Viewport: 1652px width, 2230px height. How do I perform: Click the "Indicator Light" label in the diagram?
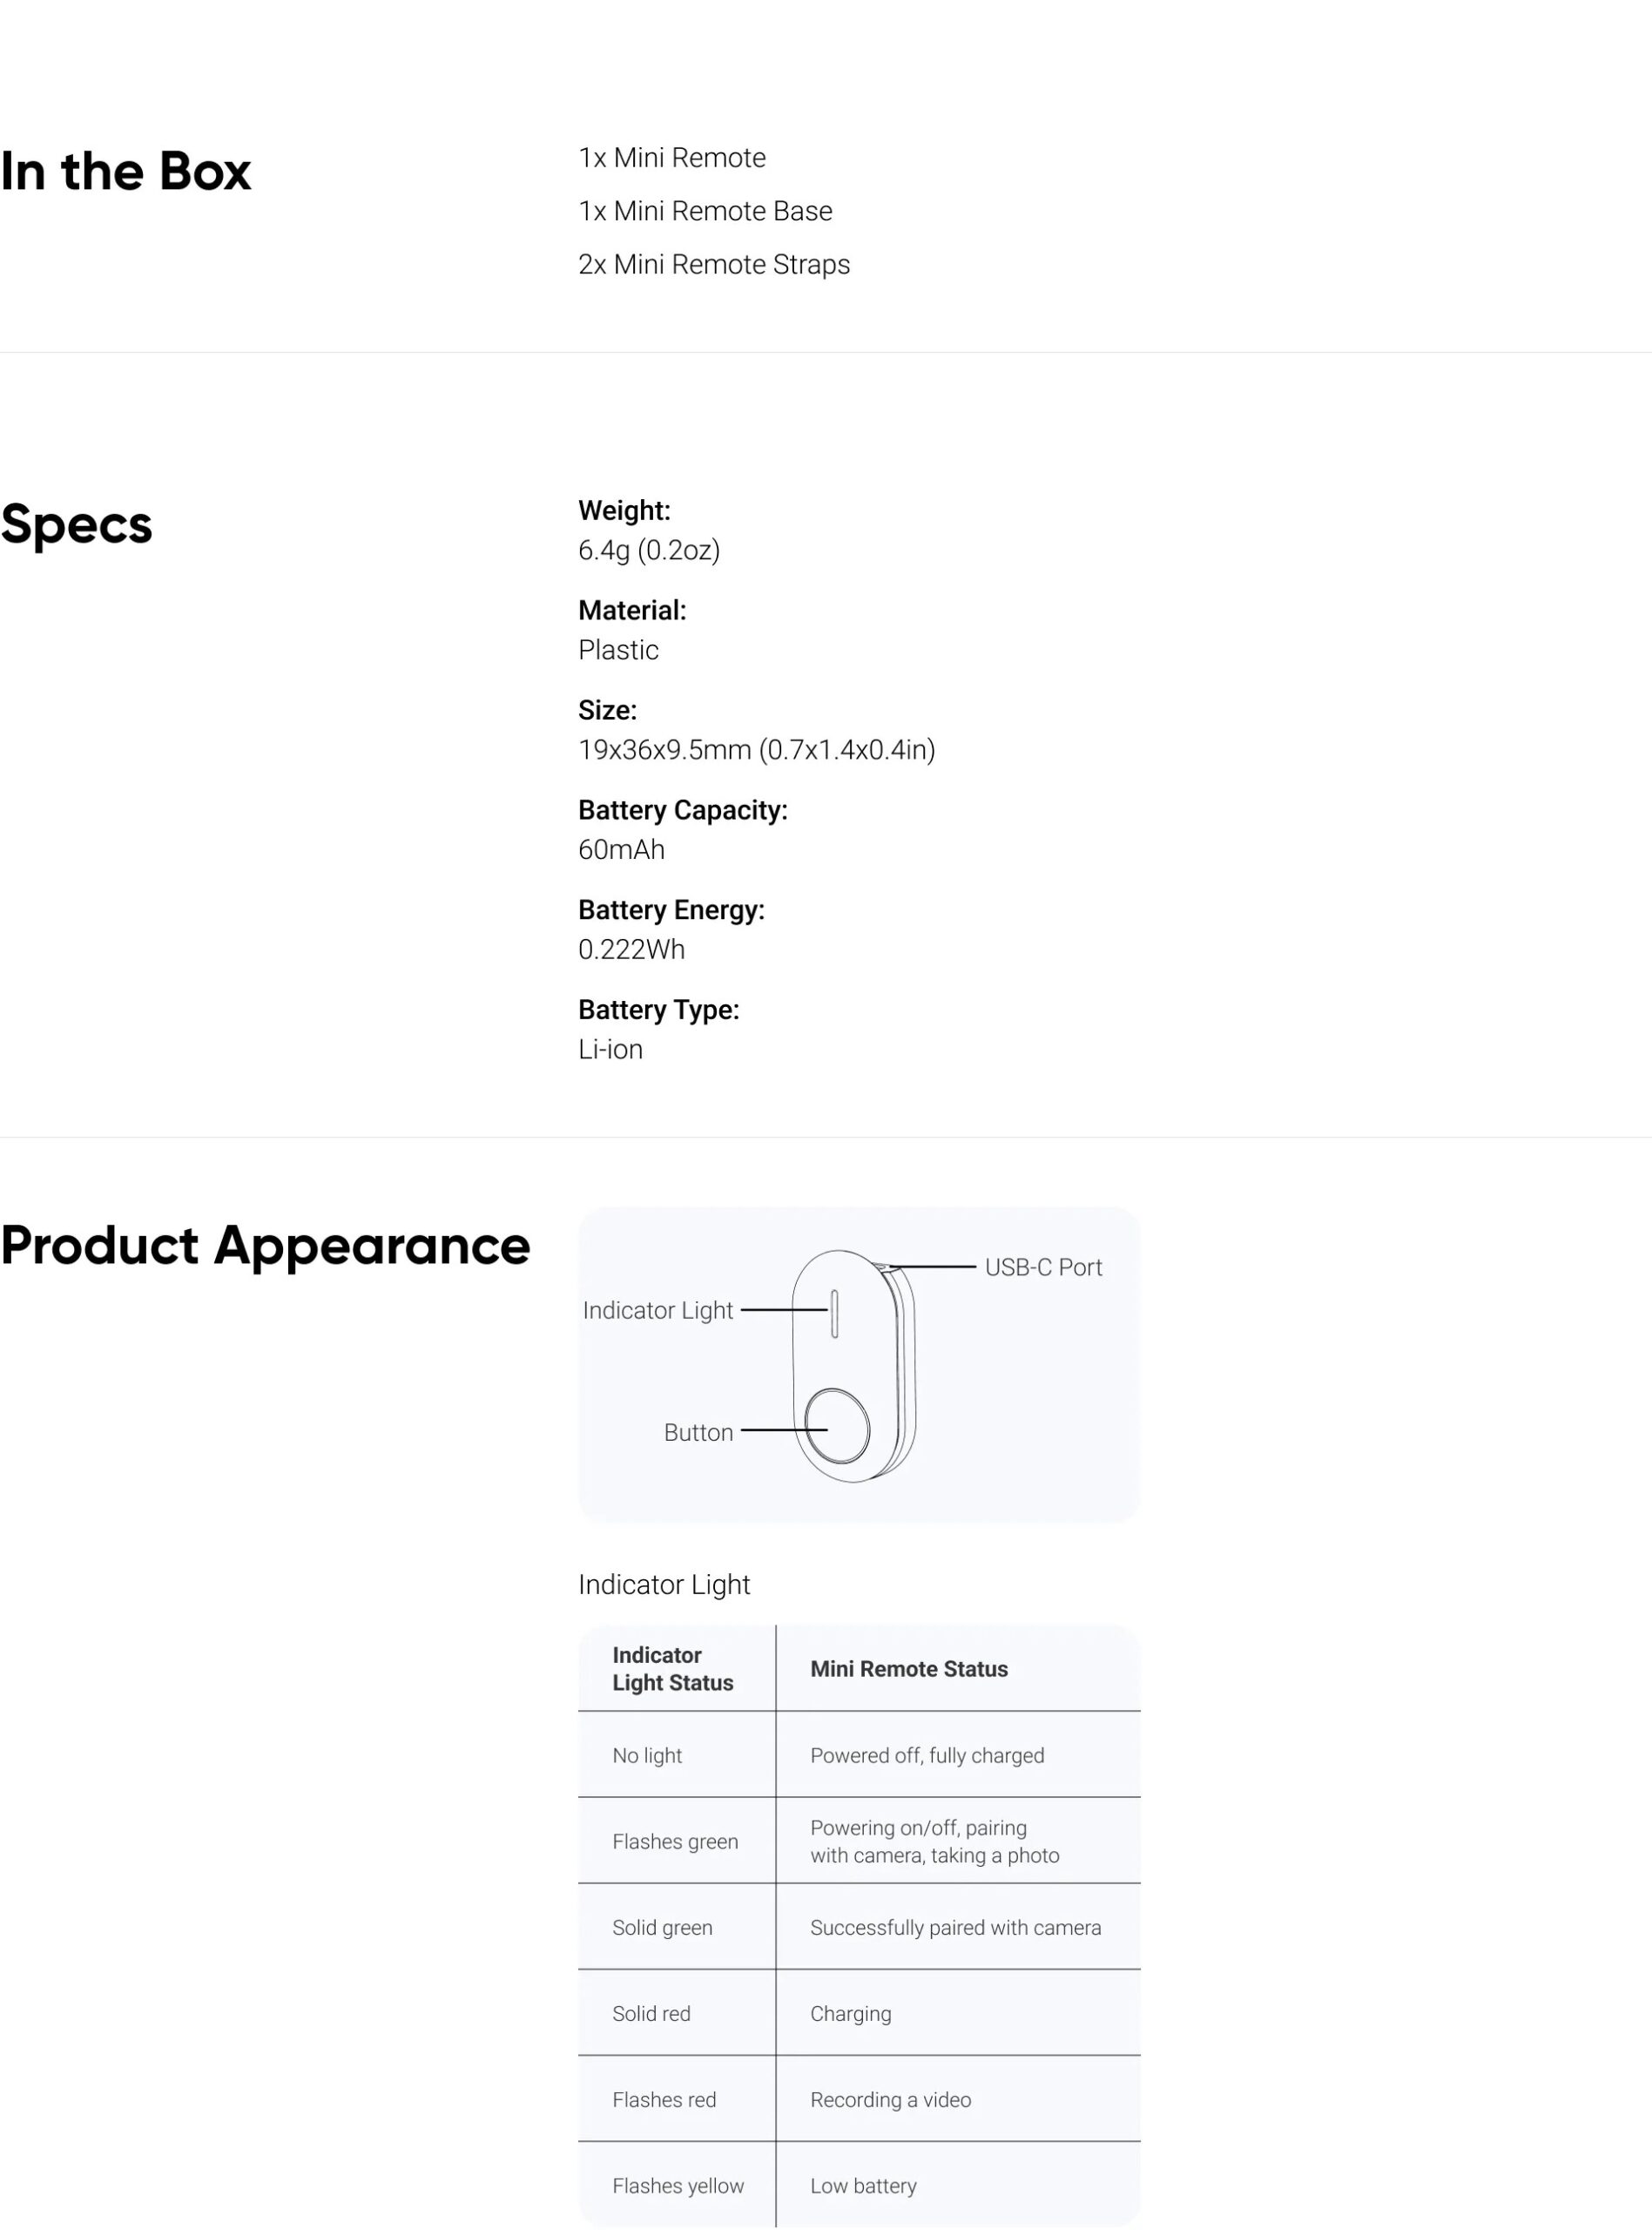pos(658,1310)
